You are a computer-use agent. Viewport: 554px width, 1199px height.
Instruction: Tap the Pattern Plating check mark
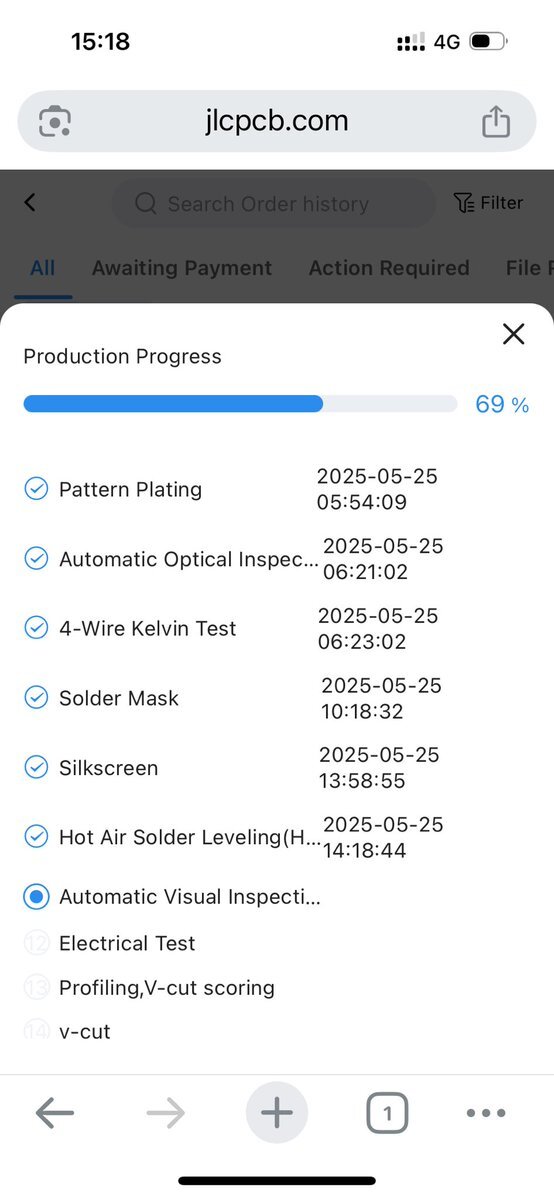point(36,489)
